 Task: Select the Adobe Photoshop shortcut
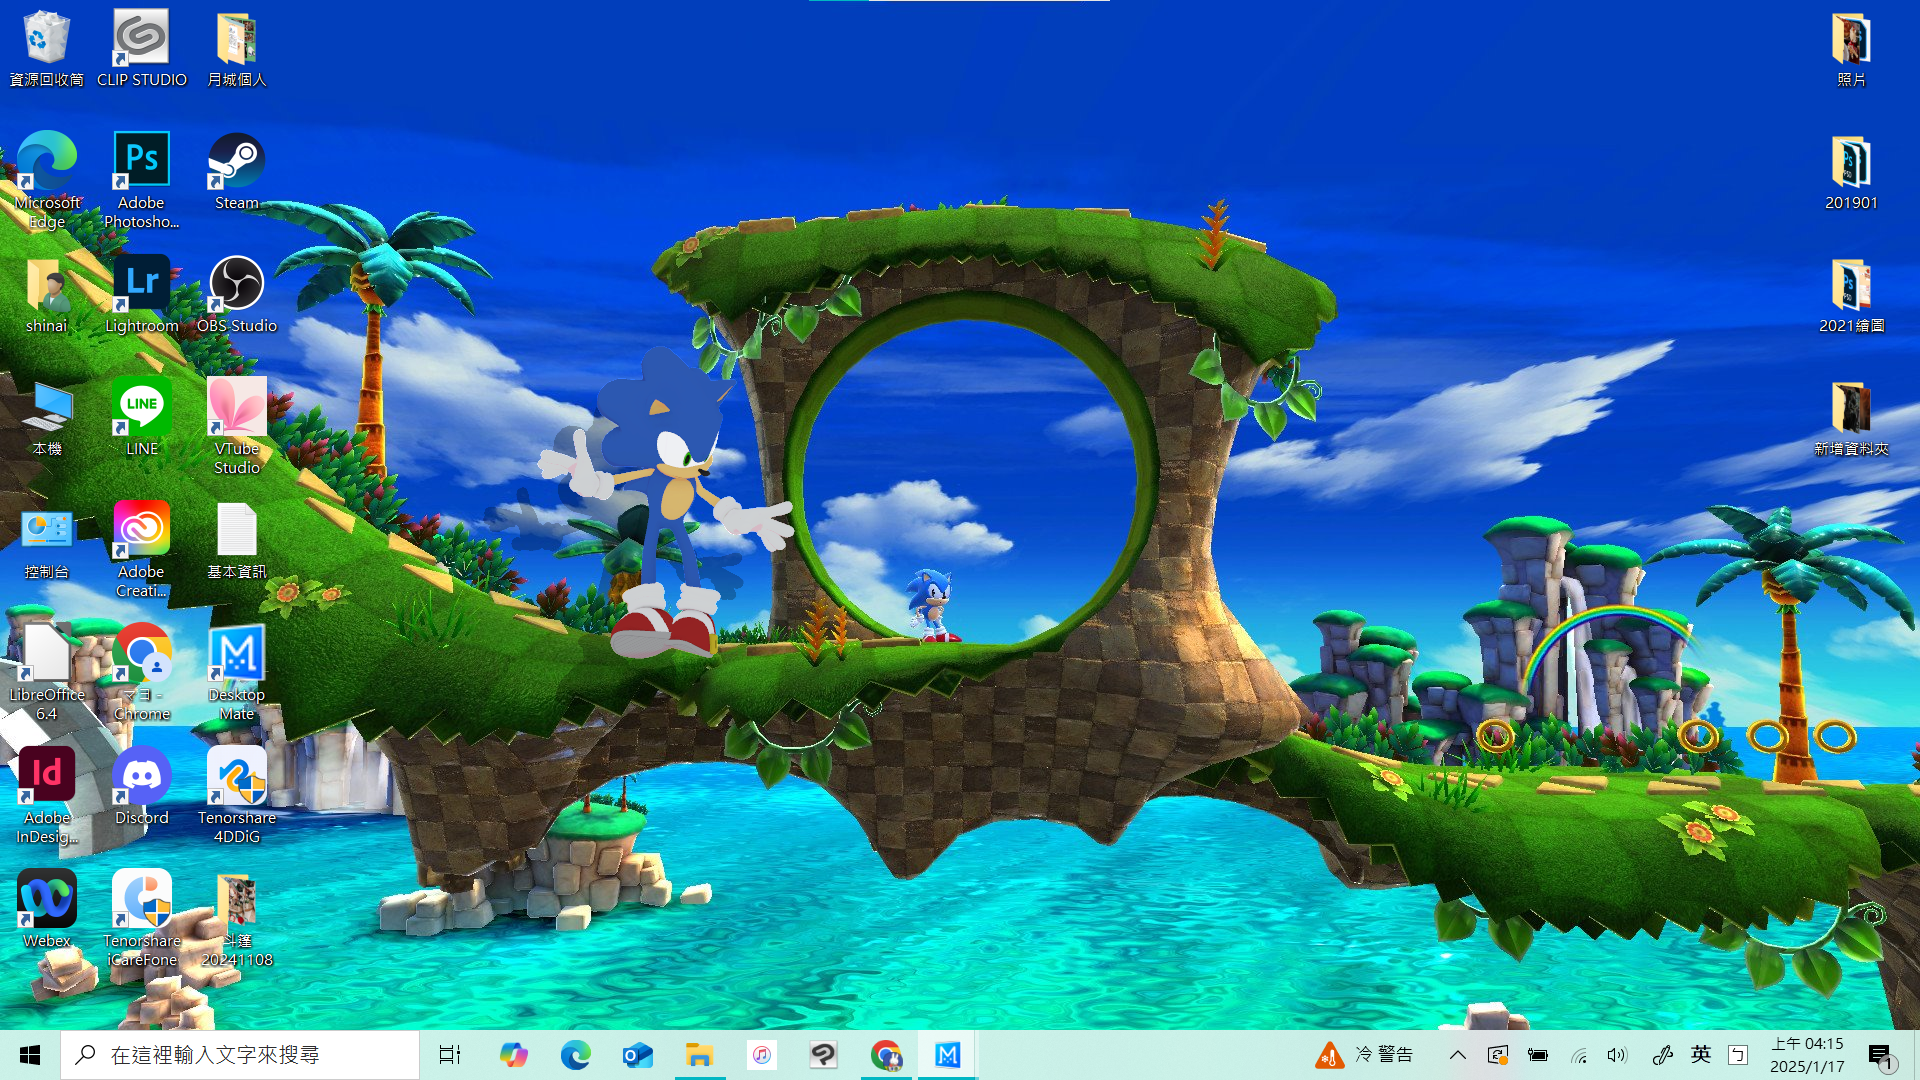pyautogui.click(x=141, y=180)
